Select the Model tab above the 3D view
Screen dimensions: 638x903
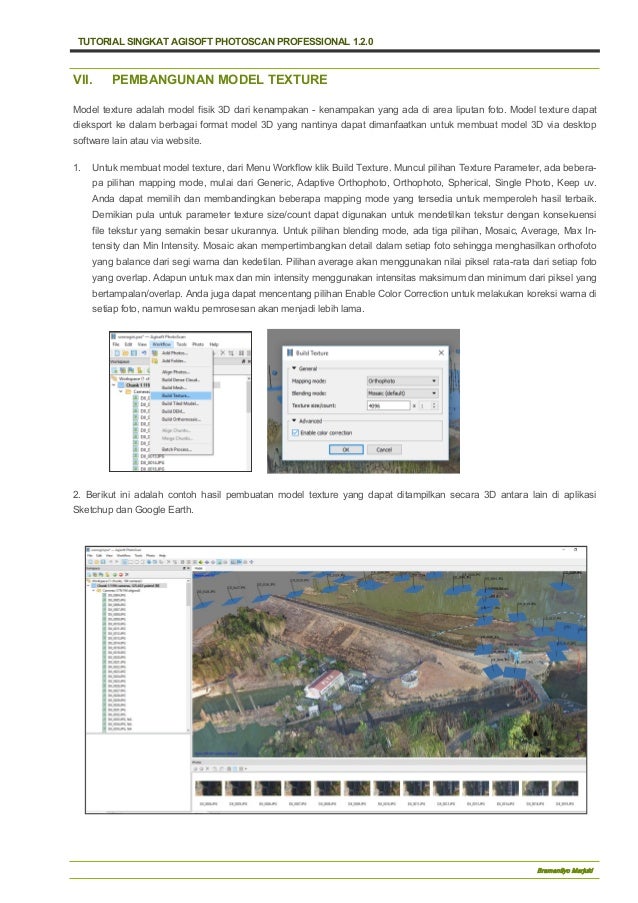tap(198, 568)
